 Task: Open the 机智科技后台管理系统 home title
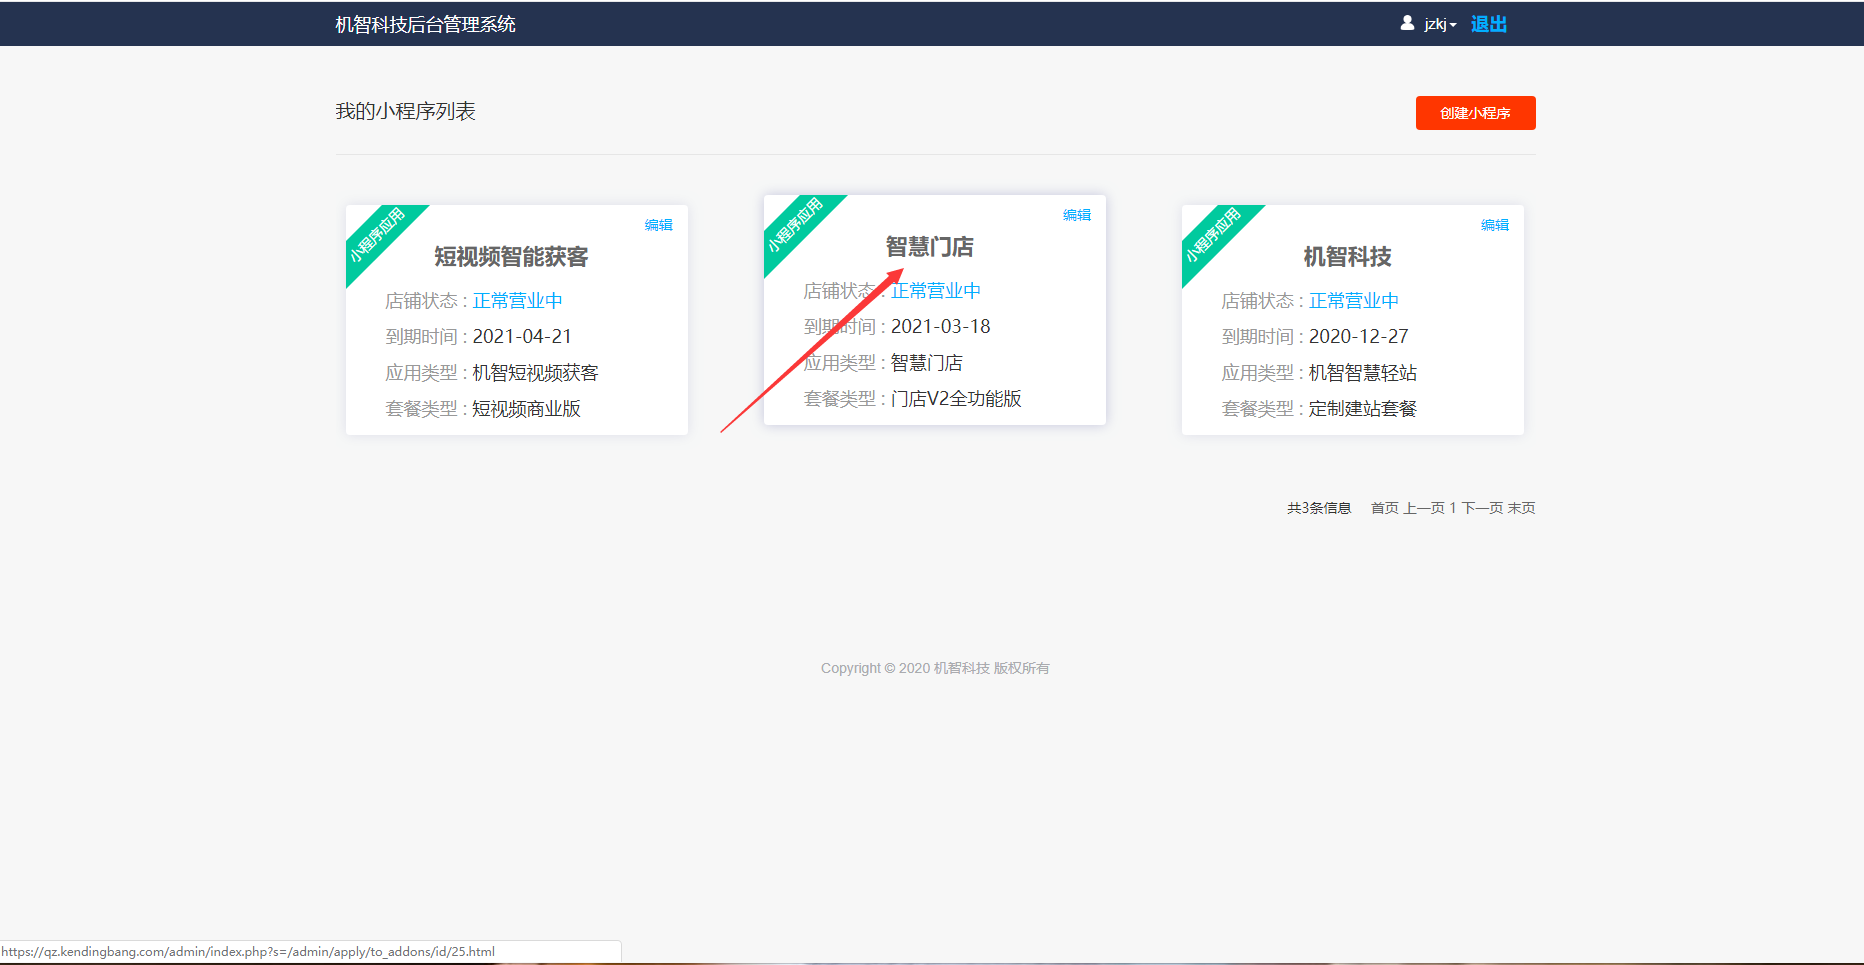tap(425, 24)
